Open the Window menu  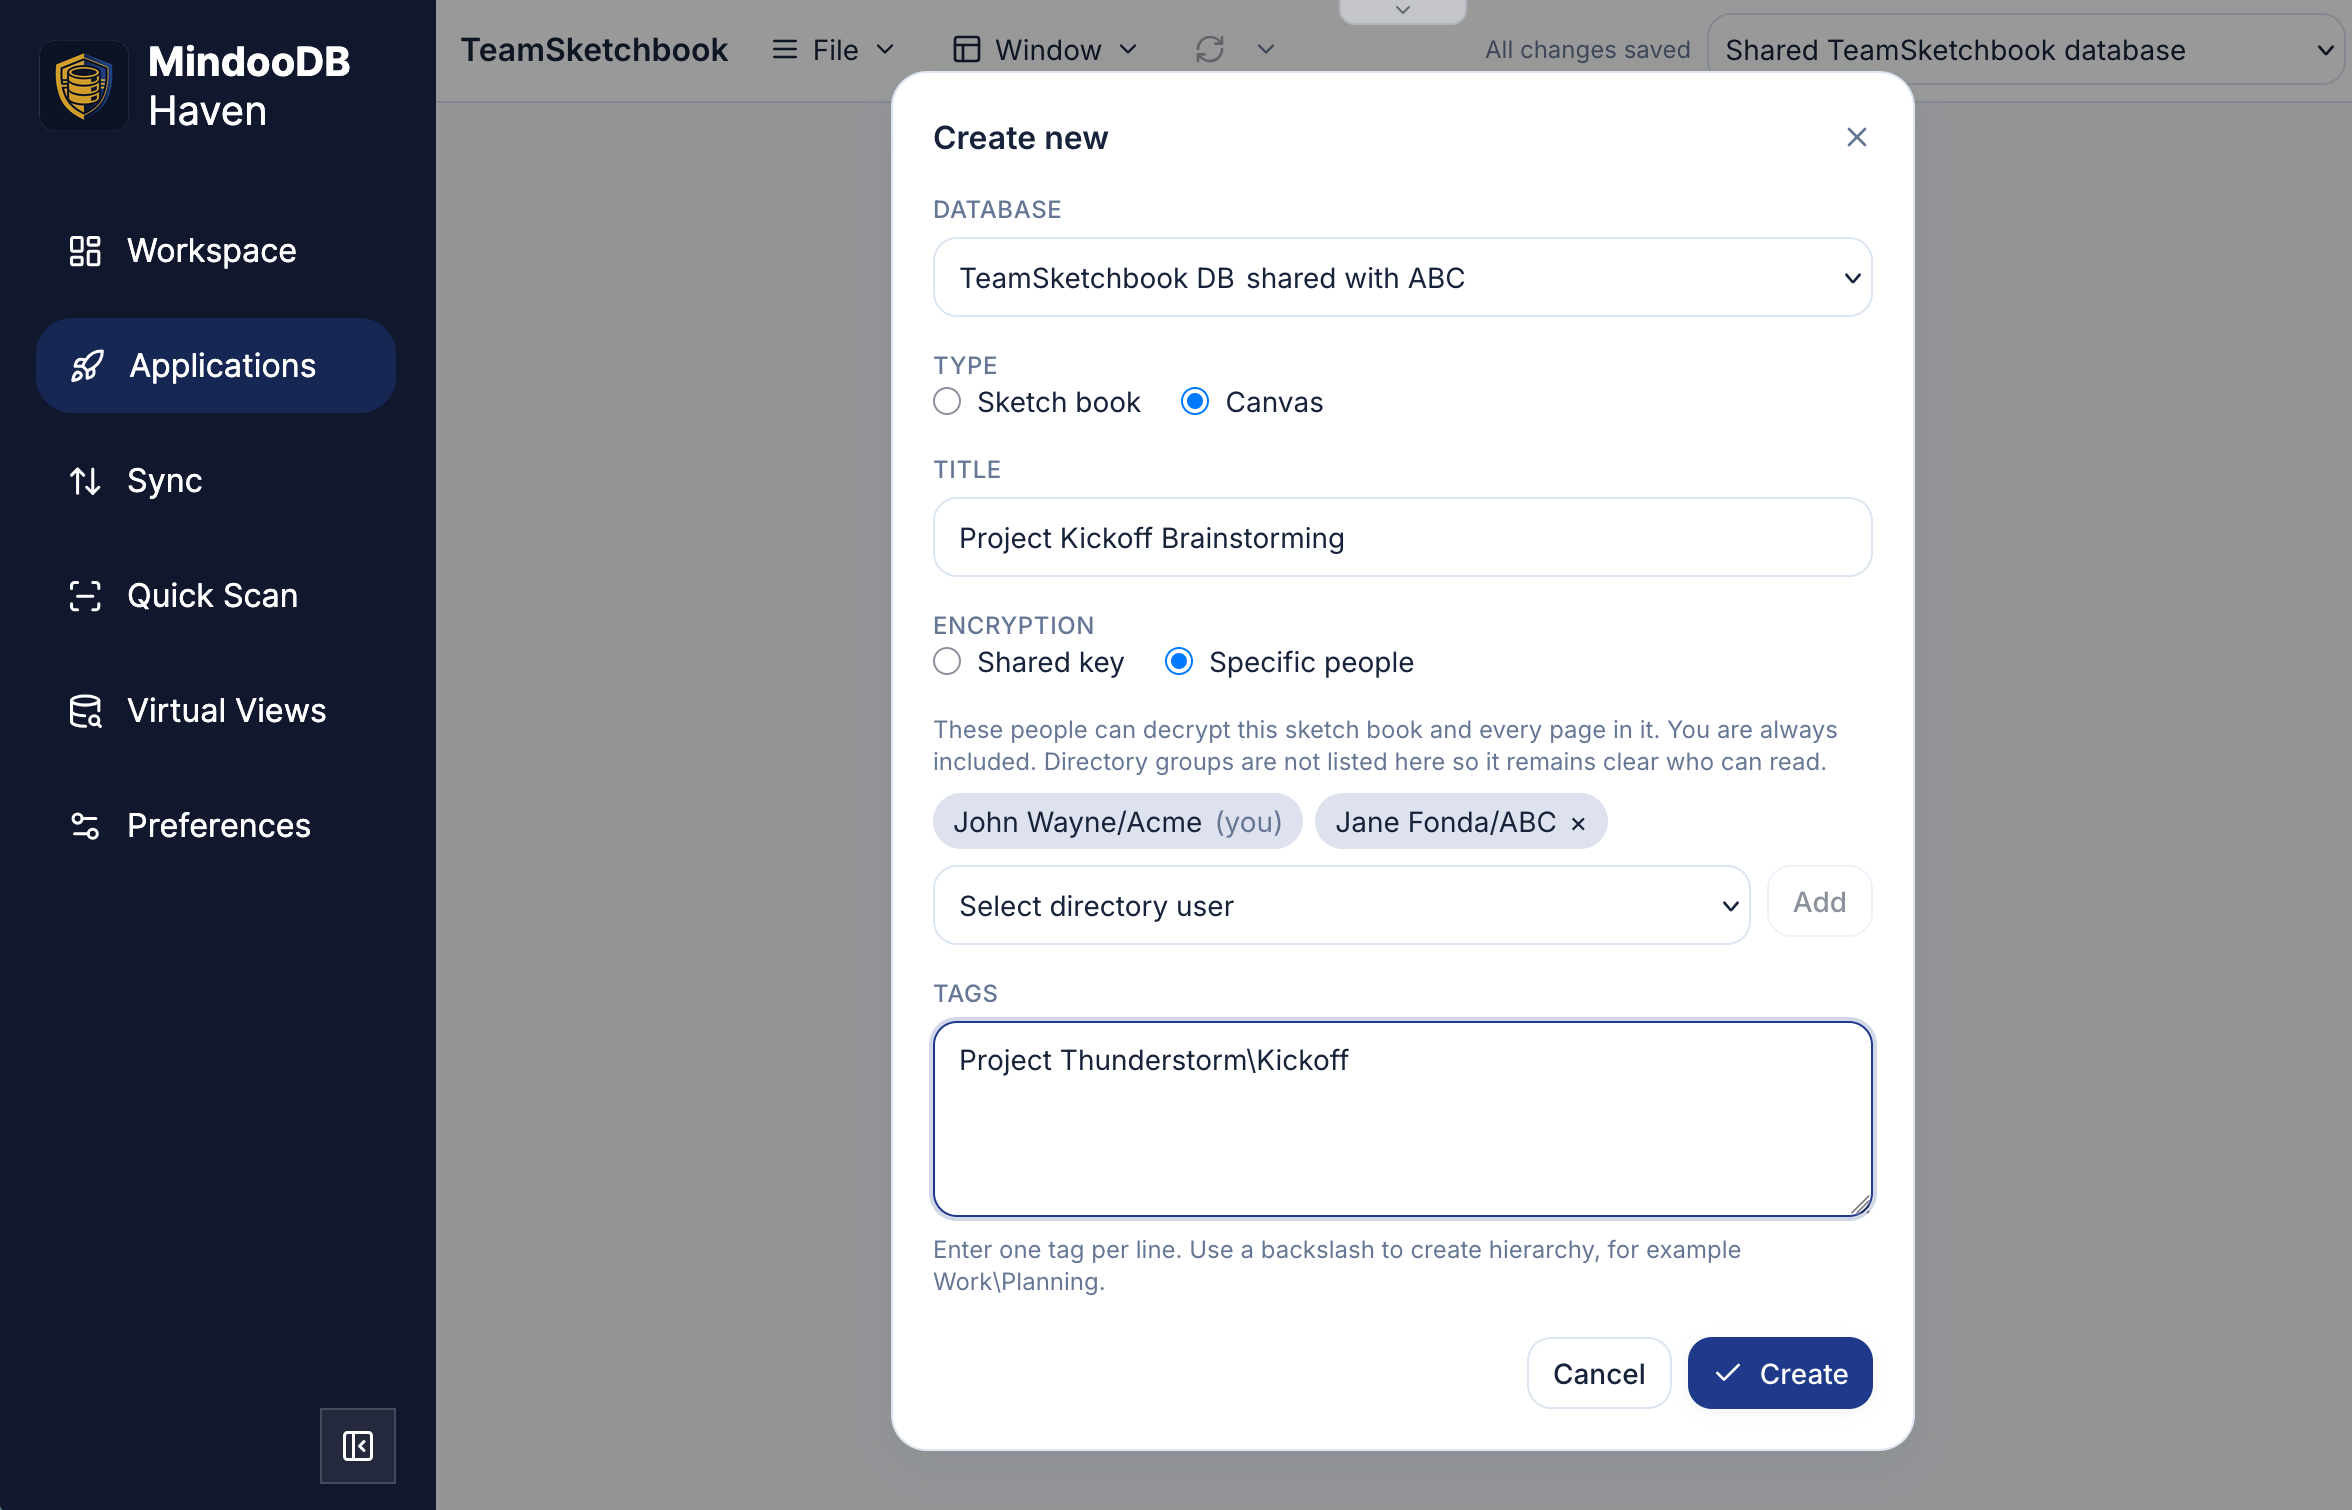tap(1046, 50)
